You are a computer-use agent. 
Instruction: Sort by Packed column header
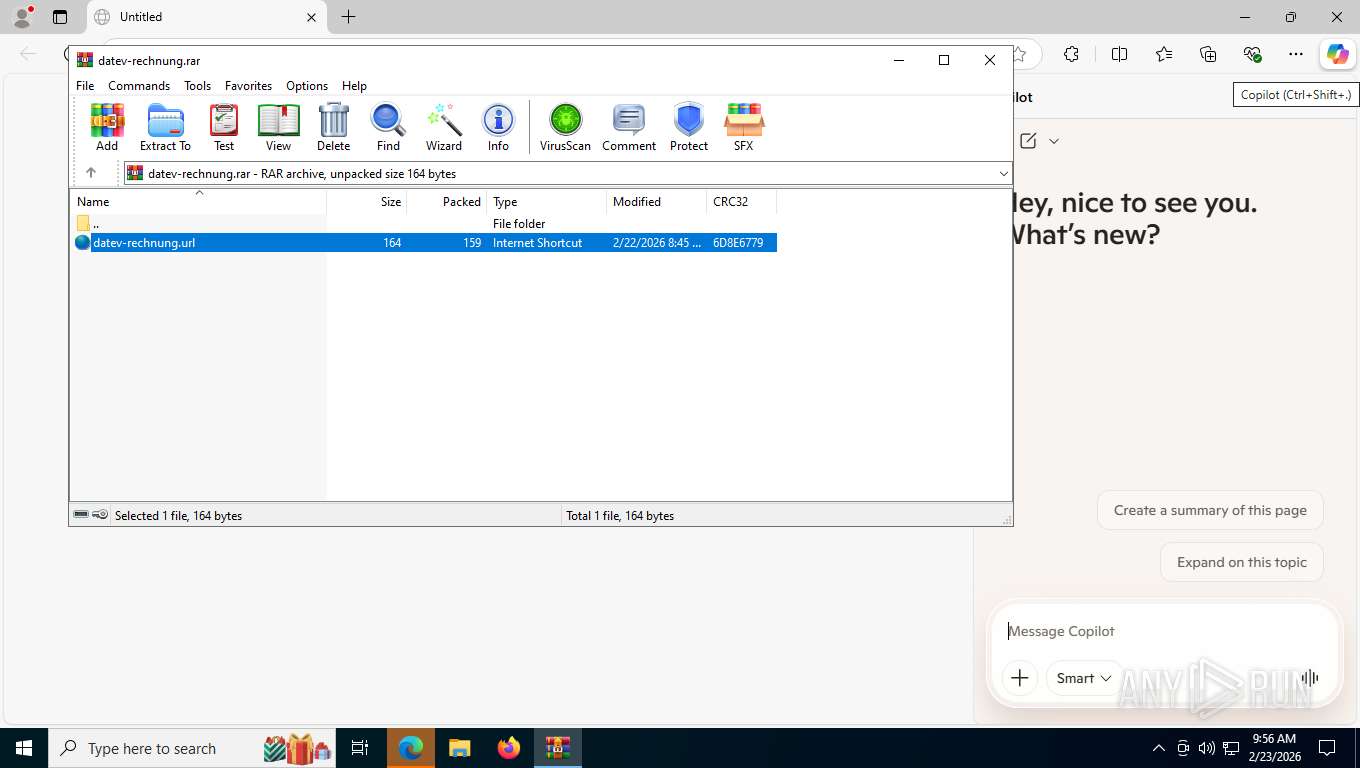(x=447, y=201)
